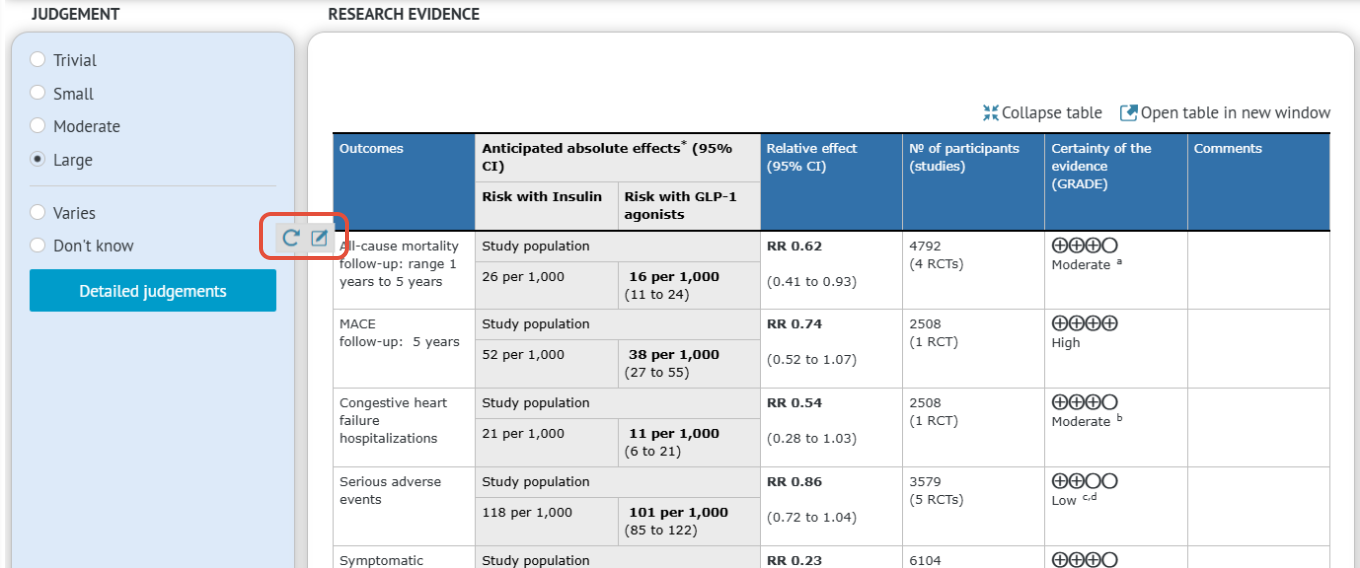Collapse the evidence table via text link
The height and width of the screenshot is (568, 1360).
(1052, 113)
